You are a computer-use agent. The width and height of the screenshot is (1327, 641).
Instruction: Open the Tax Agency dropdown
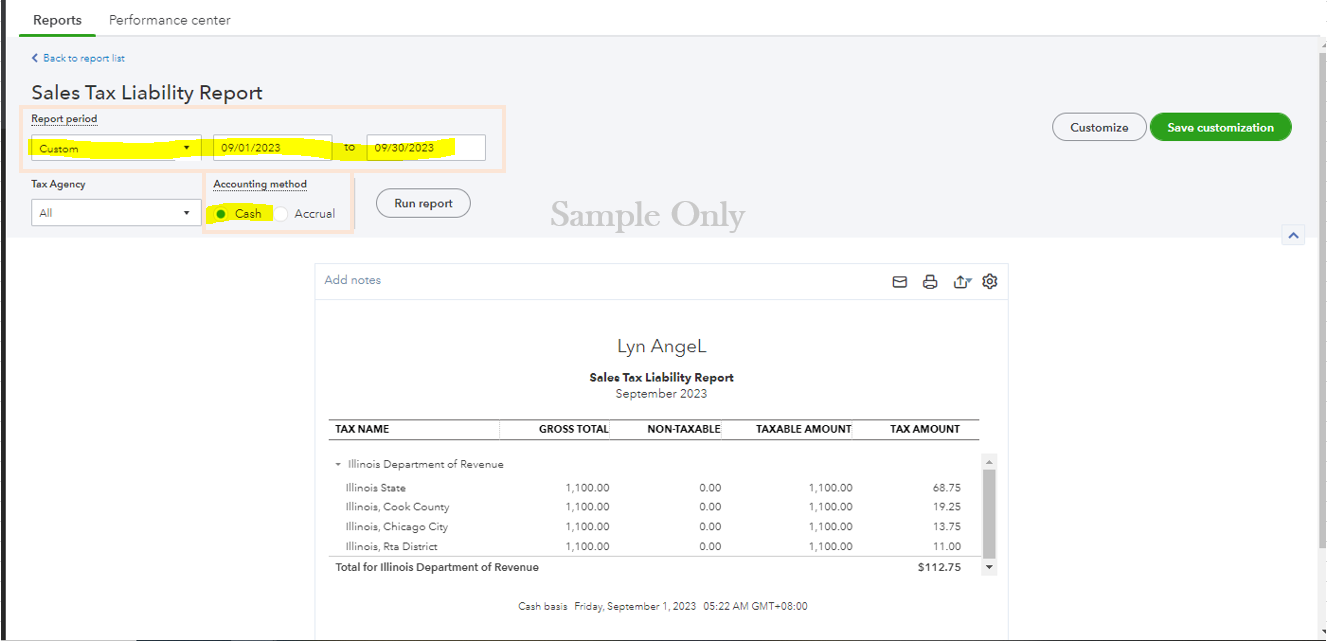(x=116, y=213)
